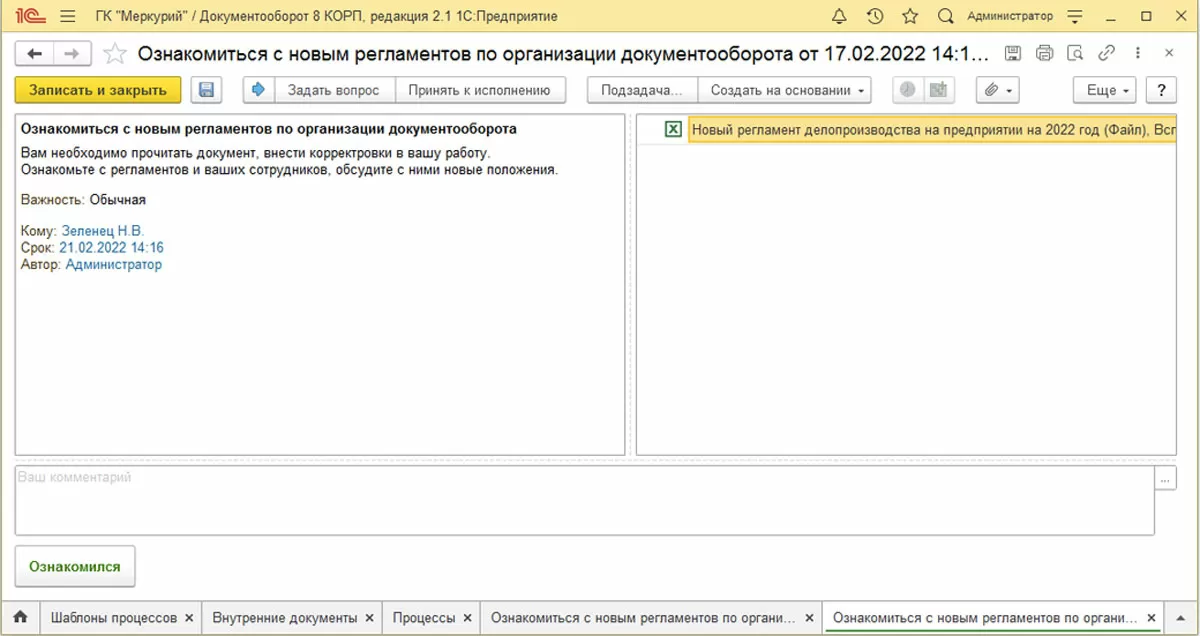Screen dimensions: 1200x636
Task: Go forward with the right arrow
Action: click(x=71, y=53)
